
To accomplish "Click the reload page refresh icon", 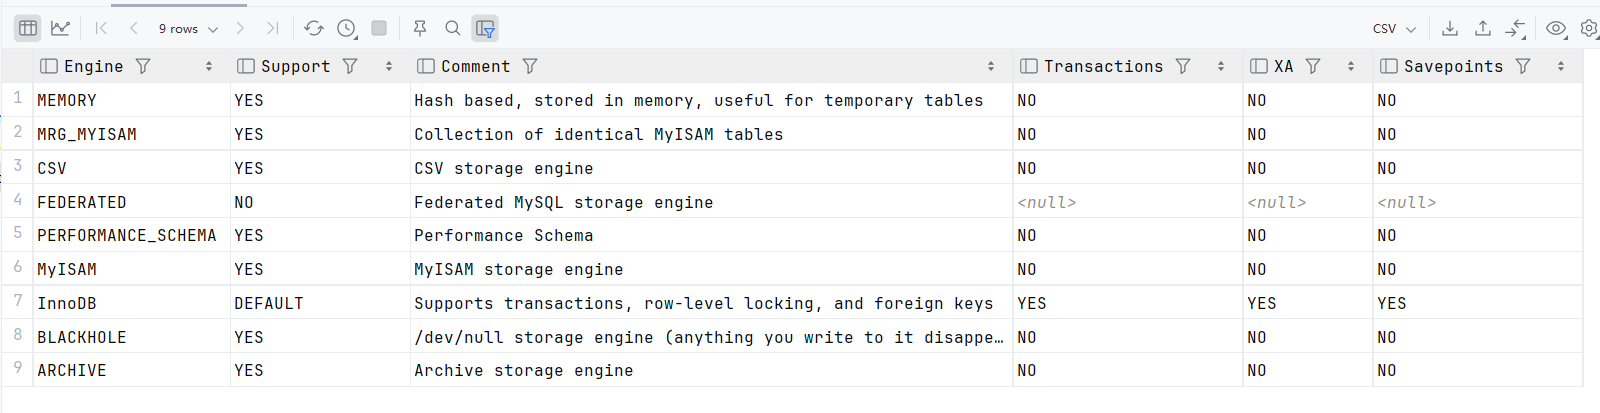I will [314, 28].
